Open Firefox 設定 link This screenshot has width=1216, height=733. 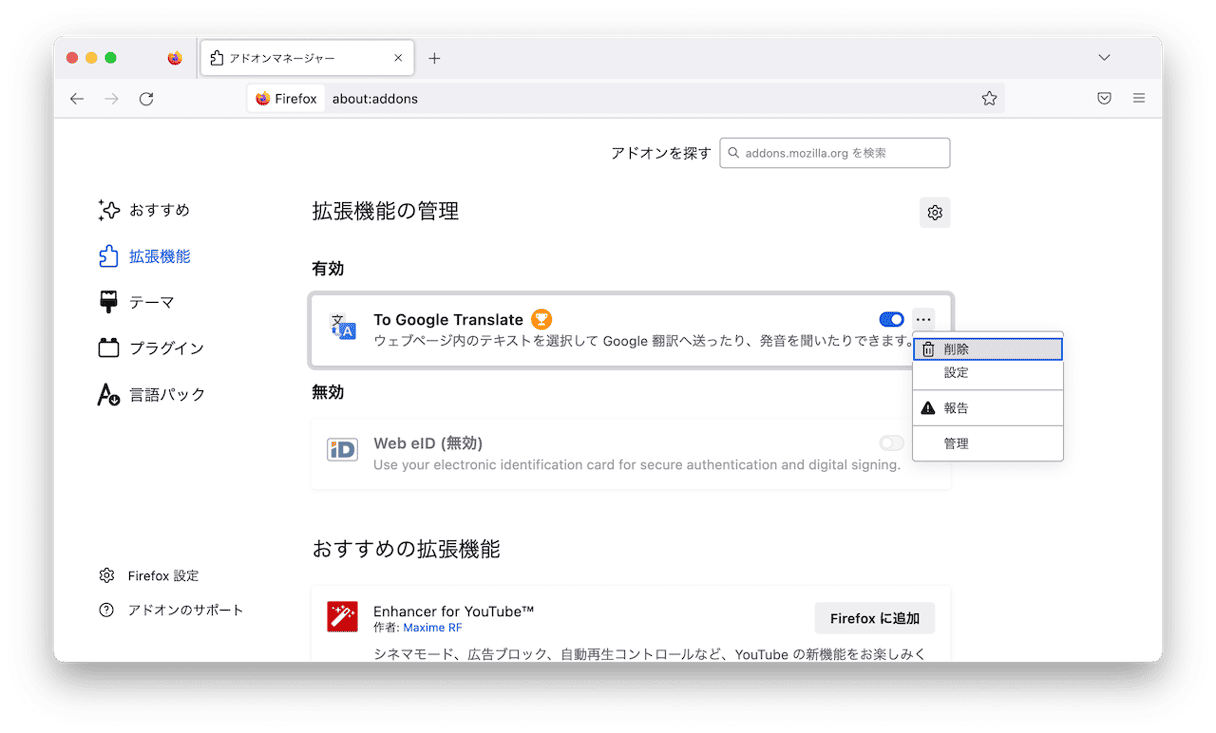pos(149,576)
